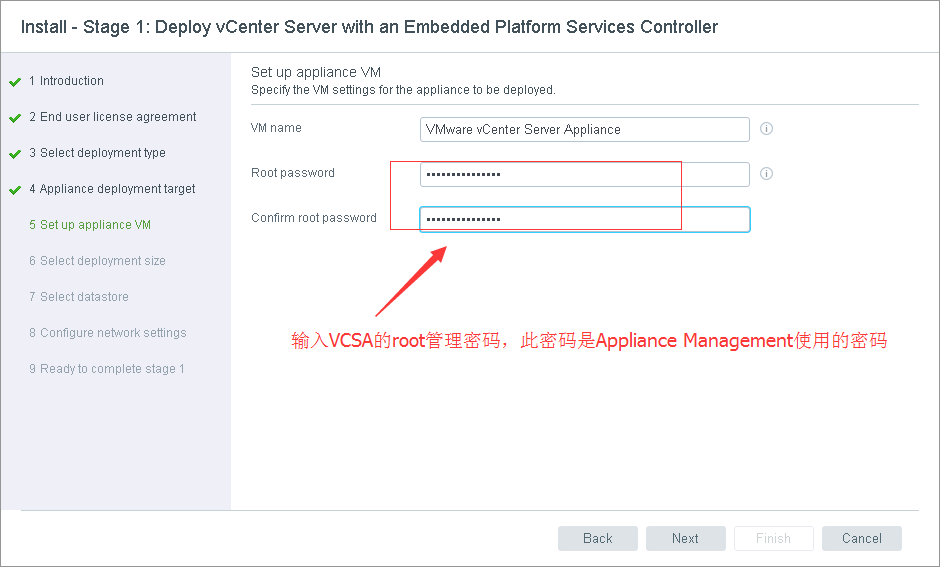Click the Back button
Viewport: 940px width, 567px height.
(x=598, y=538)
